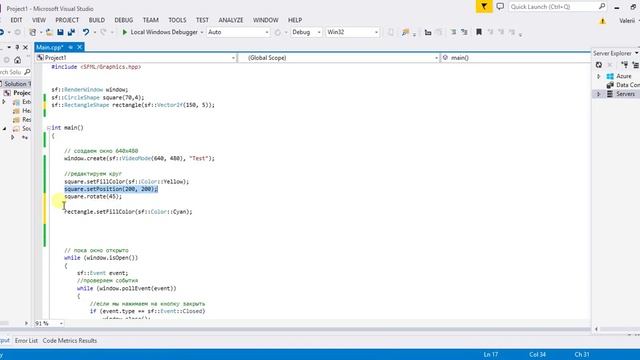Open the TOOLS menu
This screenshot has height=360, width=640.
[177, 20]
